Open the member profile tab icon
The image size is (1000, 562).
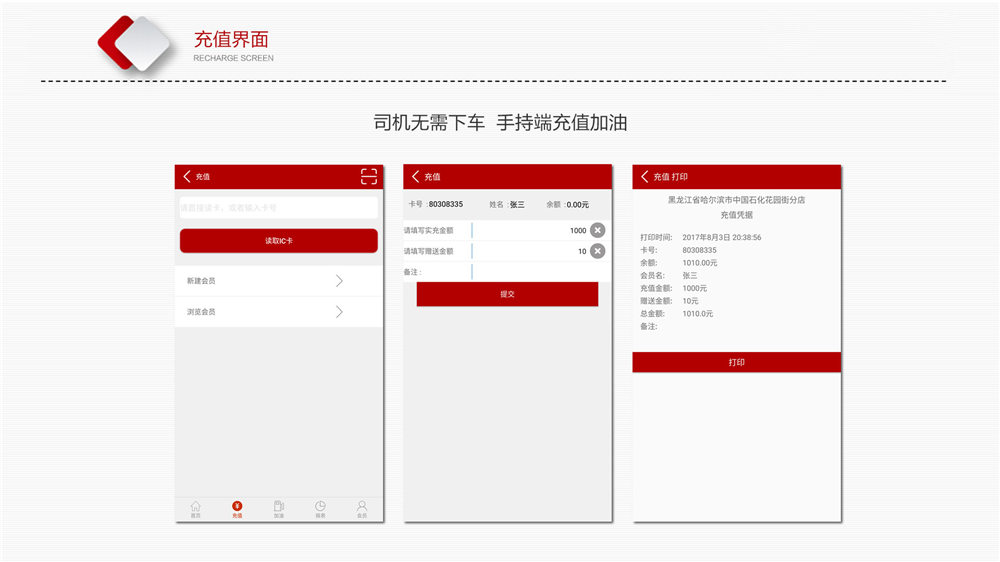point(362,509)
